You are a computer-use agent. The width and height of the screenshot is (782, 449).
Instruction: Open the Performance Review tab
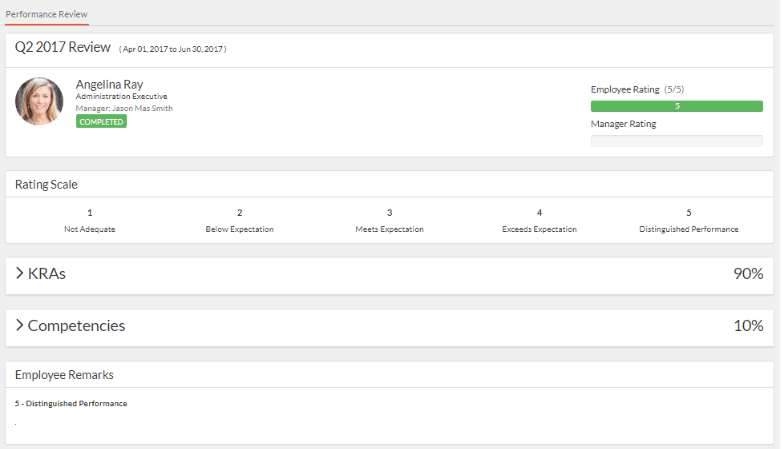(46, 14)
